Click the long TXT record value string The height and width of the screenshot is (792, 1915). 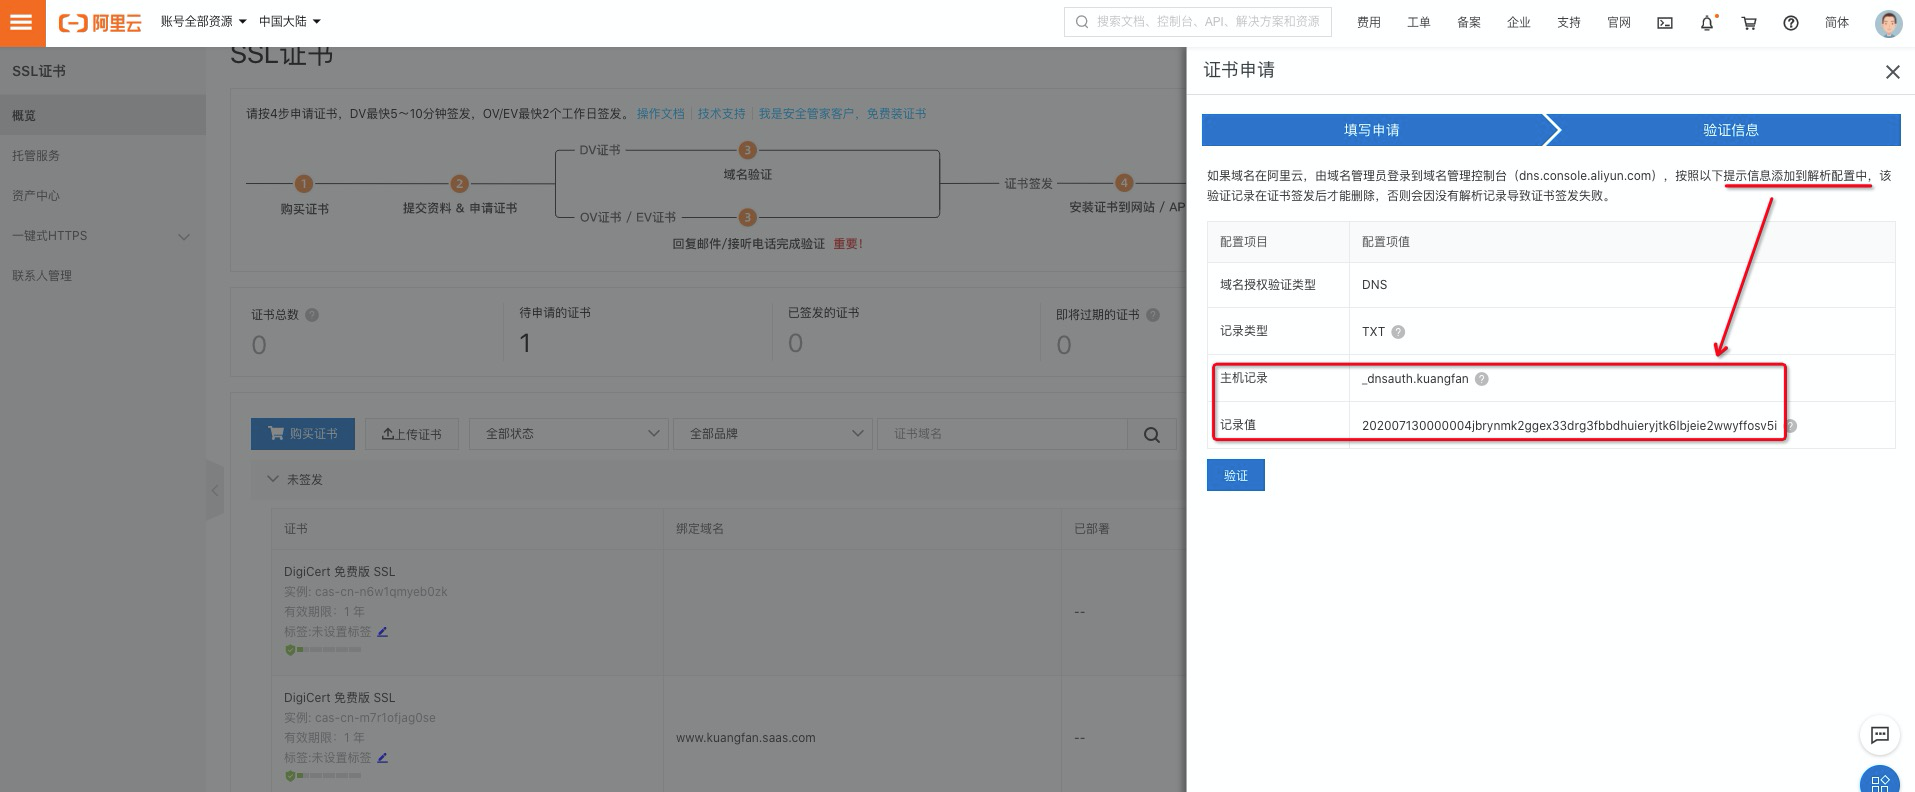(x=1569, y=426)
